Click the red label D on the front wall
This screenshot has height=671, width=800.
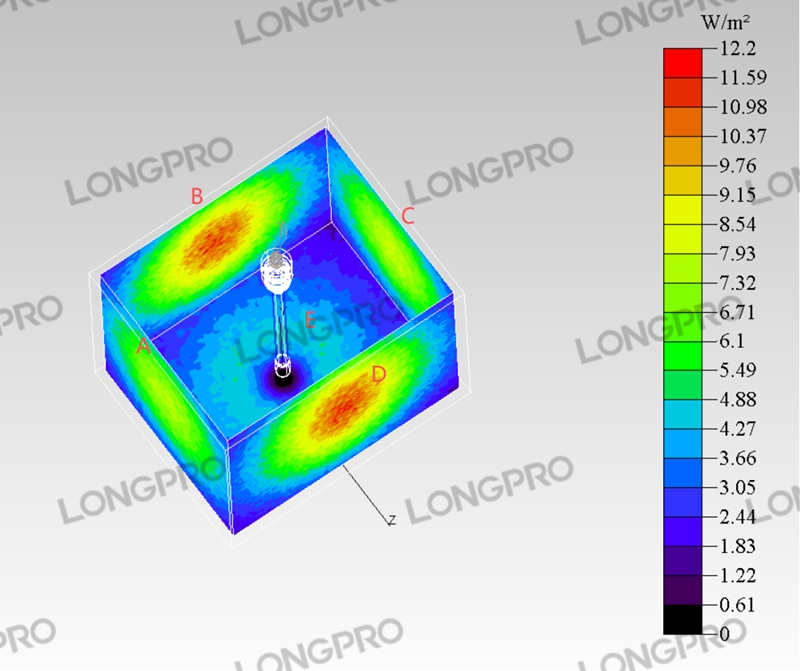[x=378, y=375]
